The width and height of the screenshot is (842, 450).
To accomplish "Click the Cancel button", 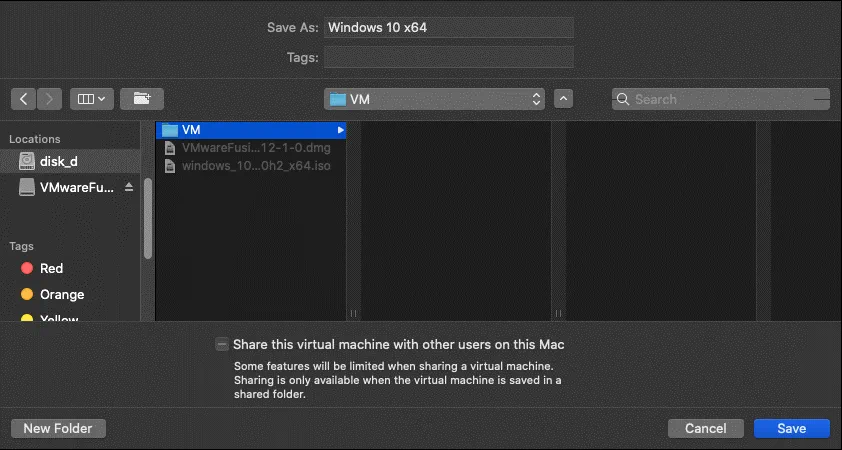I will (705, 428).
